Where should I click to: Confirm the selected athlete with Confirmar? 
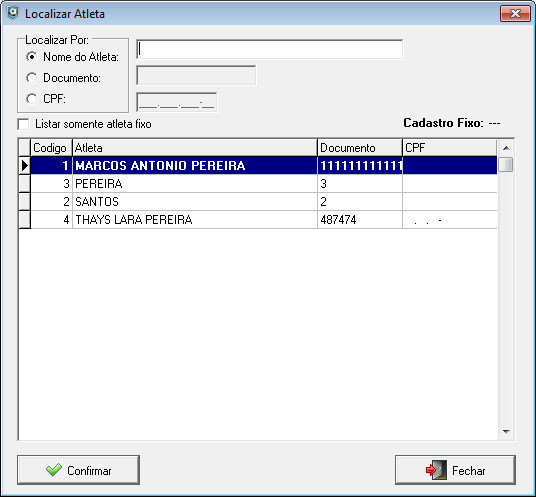coord(79,470)
